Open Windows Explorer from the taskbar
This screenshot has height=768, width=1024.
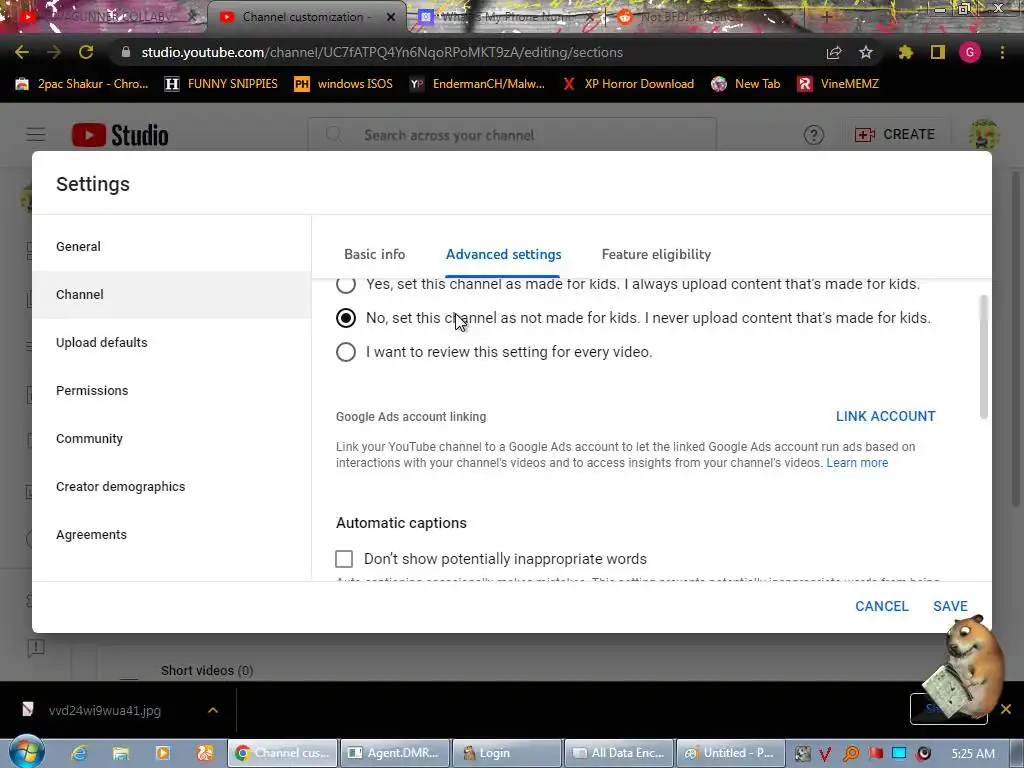121,753
